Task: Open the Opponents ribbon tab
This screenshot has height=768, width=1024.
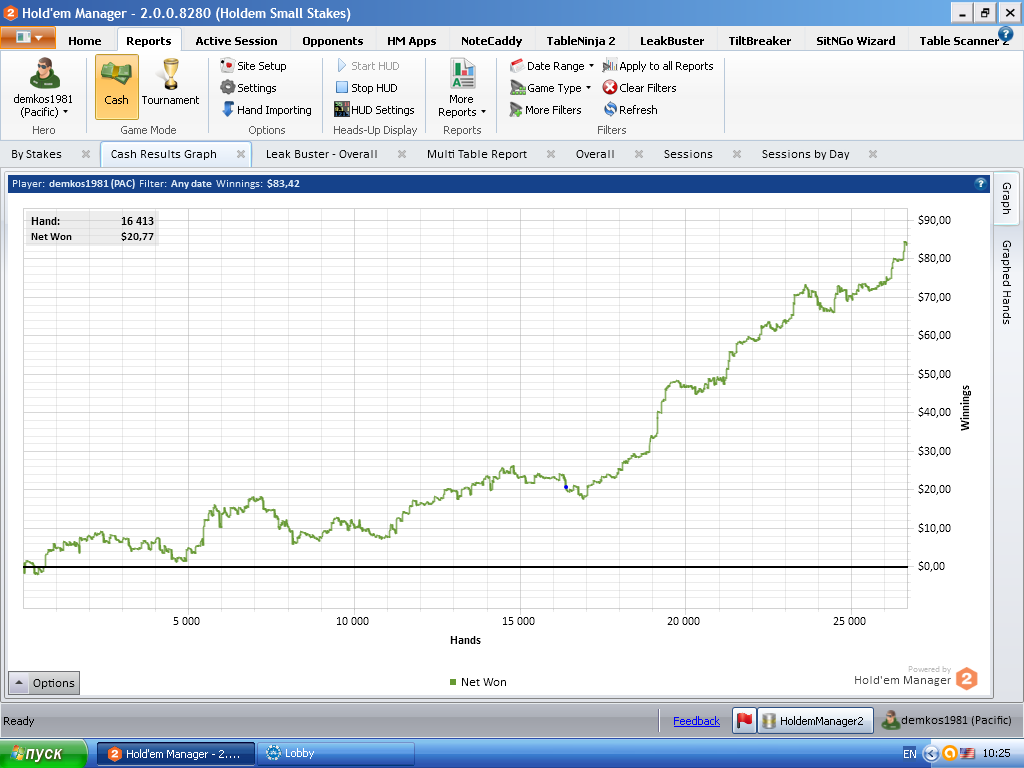Action: click(332, 40)
